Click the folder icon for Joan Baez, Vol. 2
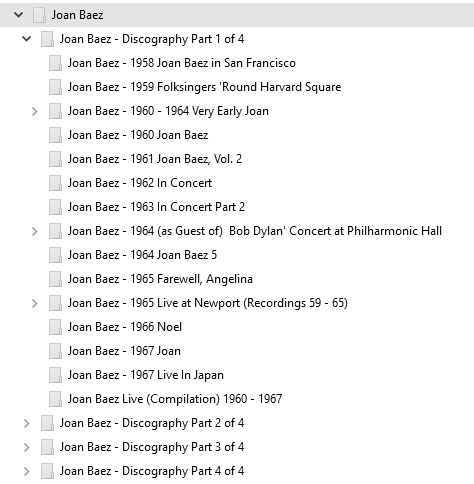This screenshot has height=484, width=474. [x=55, y=159]
